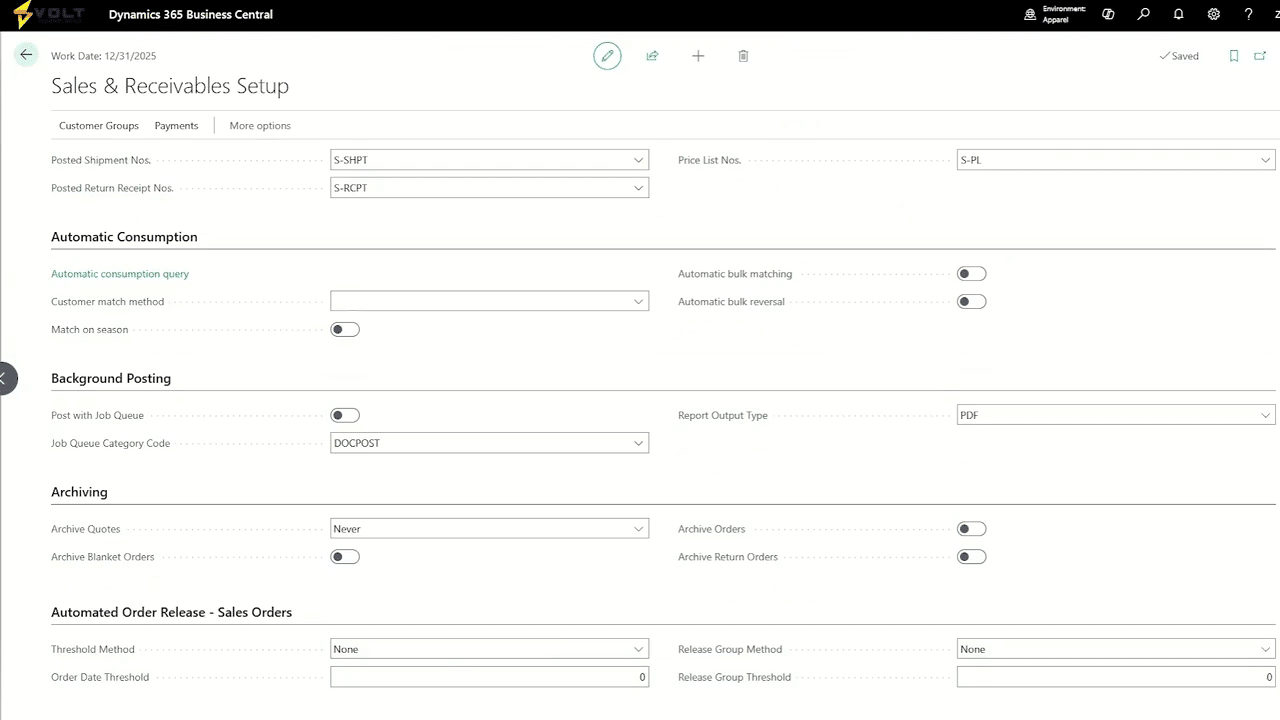Open Automatic consumption query link
This screenshot has height=720, width=1280.
click(120, 273)
